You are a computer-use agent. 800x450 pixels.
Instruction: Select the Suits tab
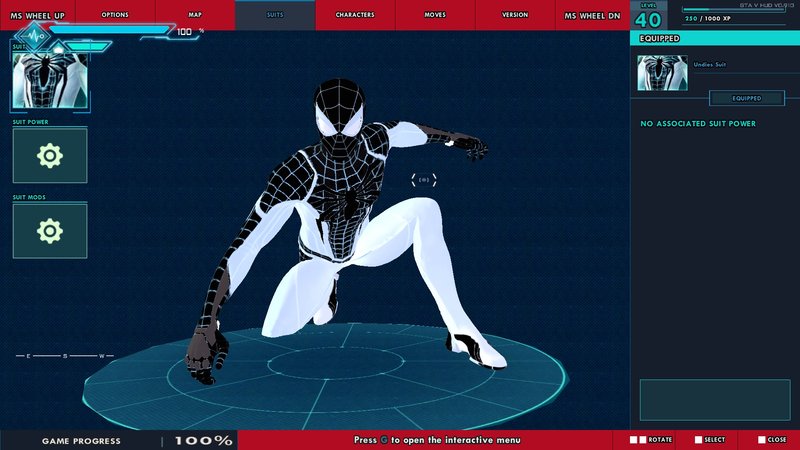coord(275,15)
